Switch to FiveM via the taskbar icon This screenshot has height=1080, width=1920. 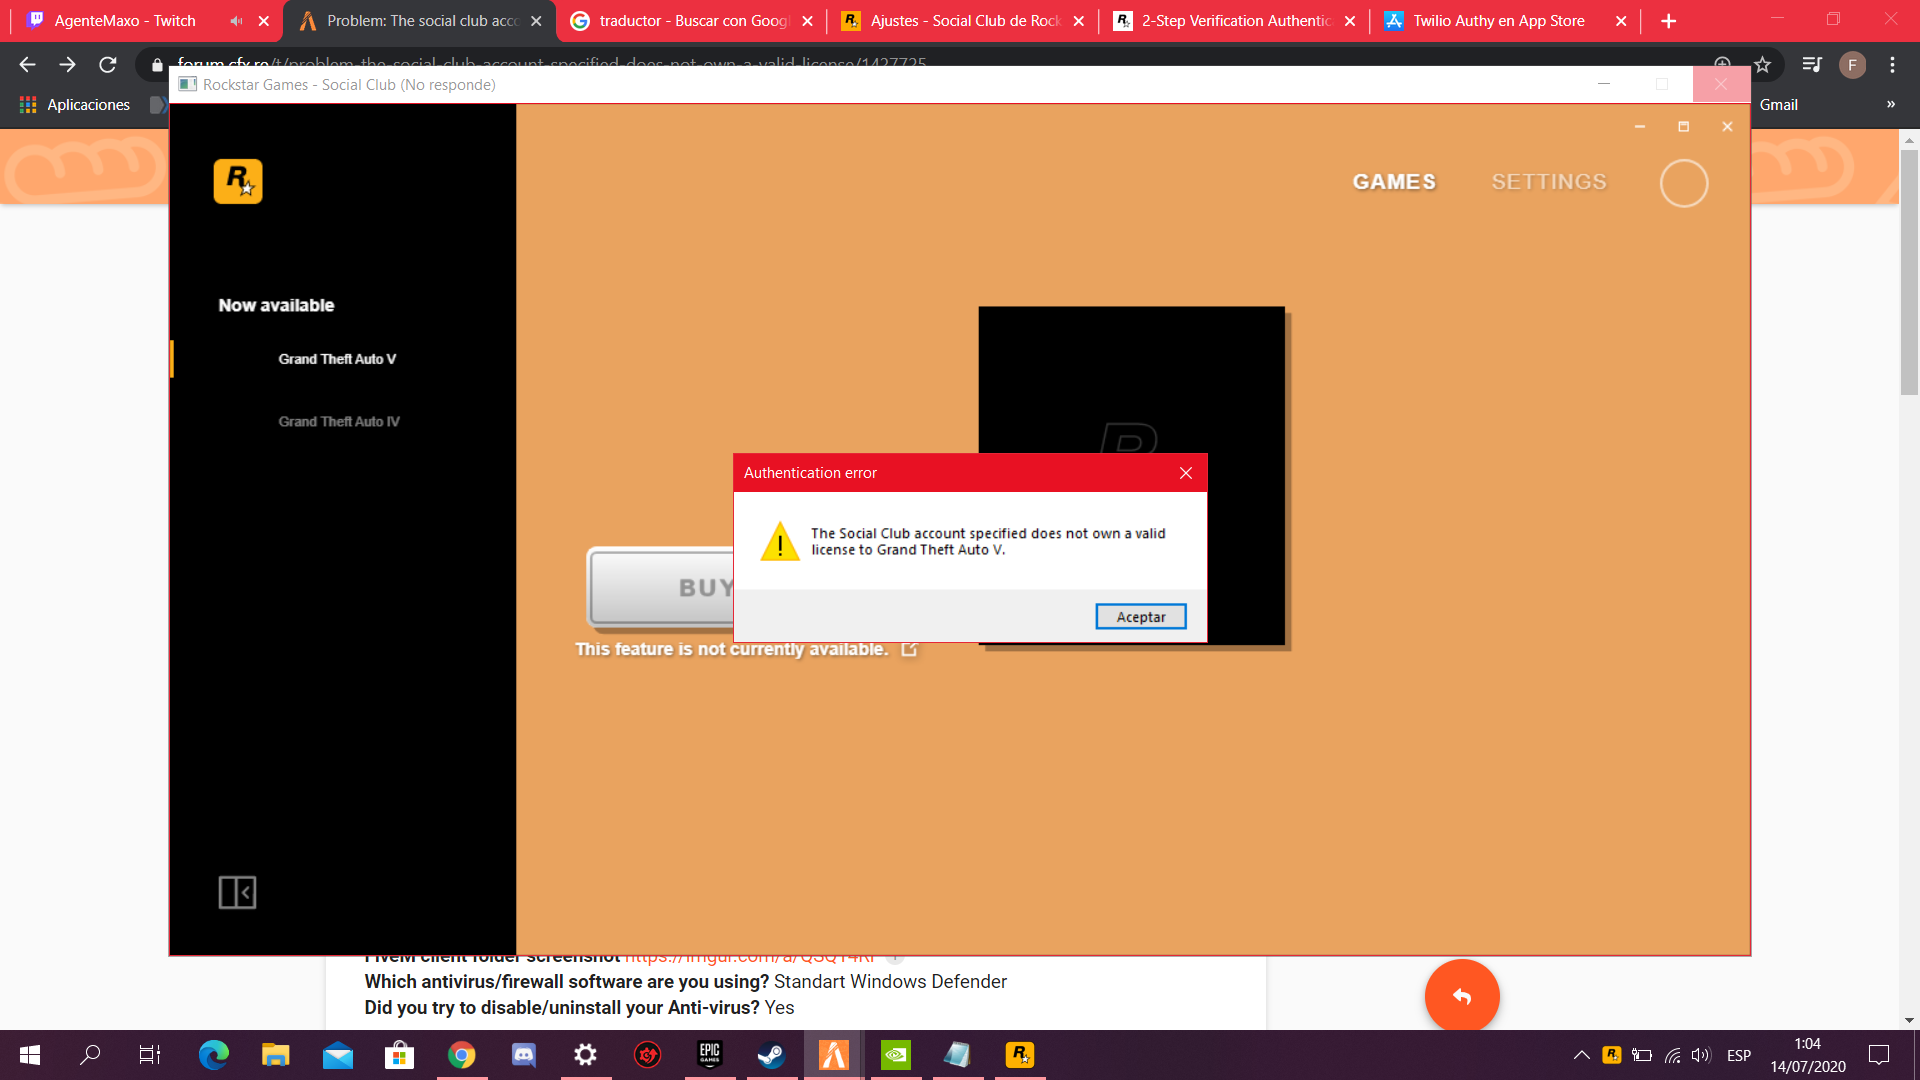click(x=834, y=1055)
